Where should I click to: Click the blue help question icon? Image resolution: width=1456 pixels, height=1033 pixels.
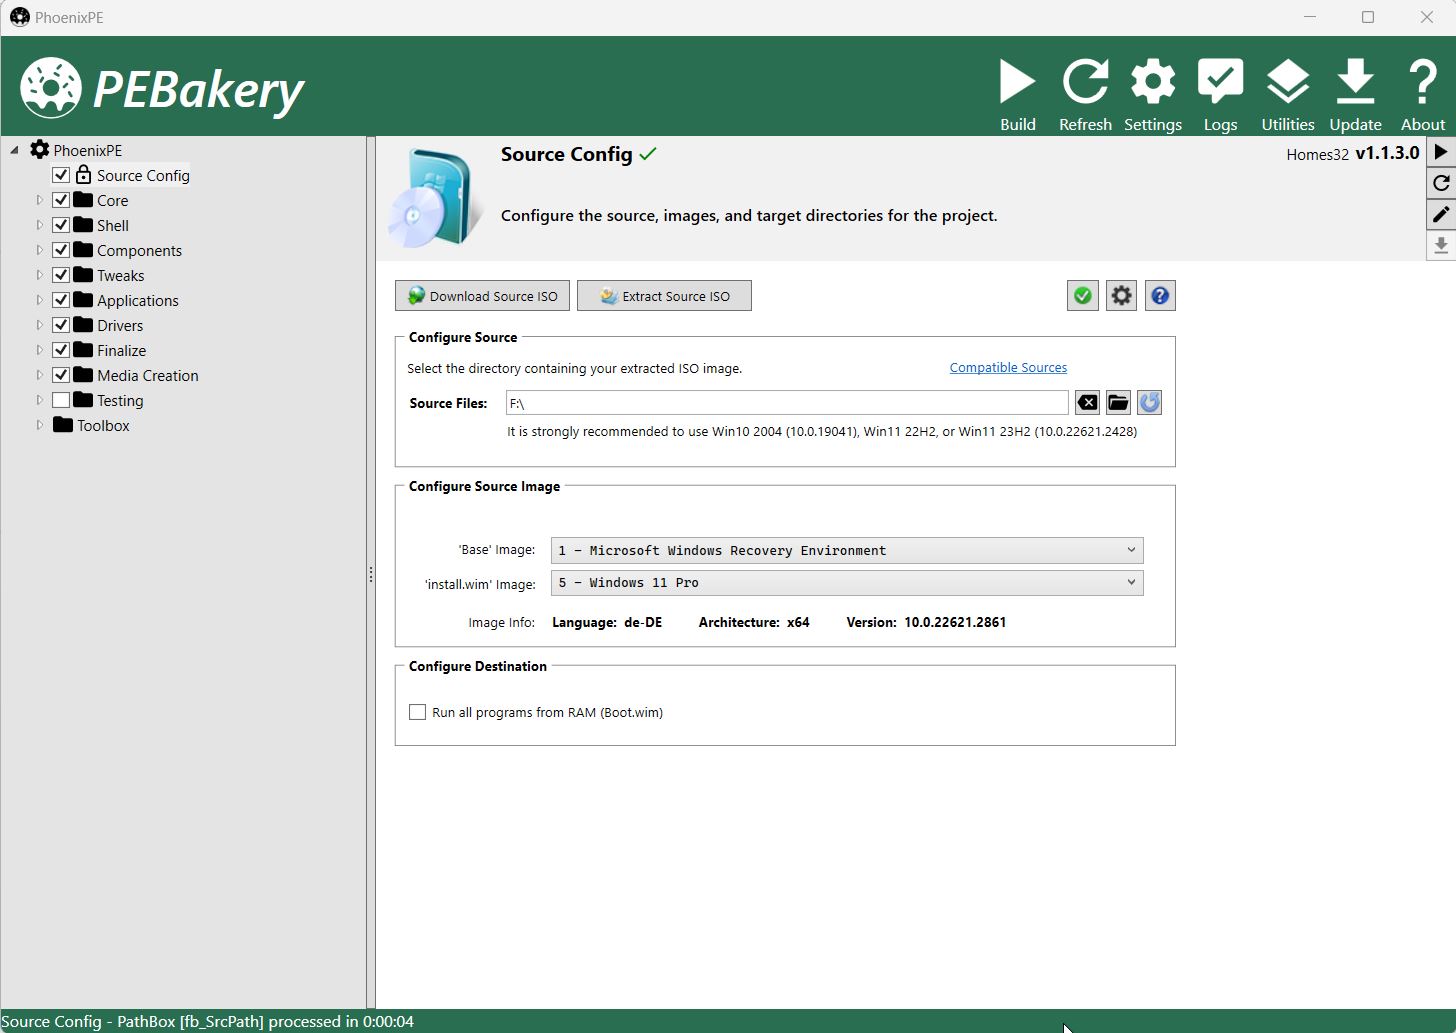click(x=1160, y=296)
